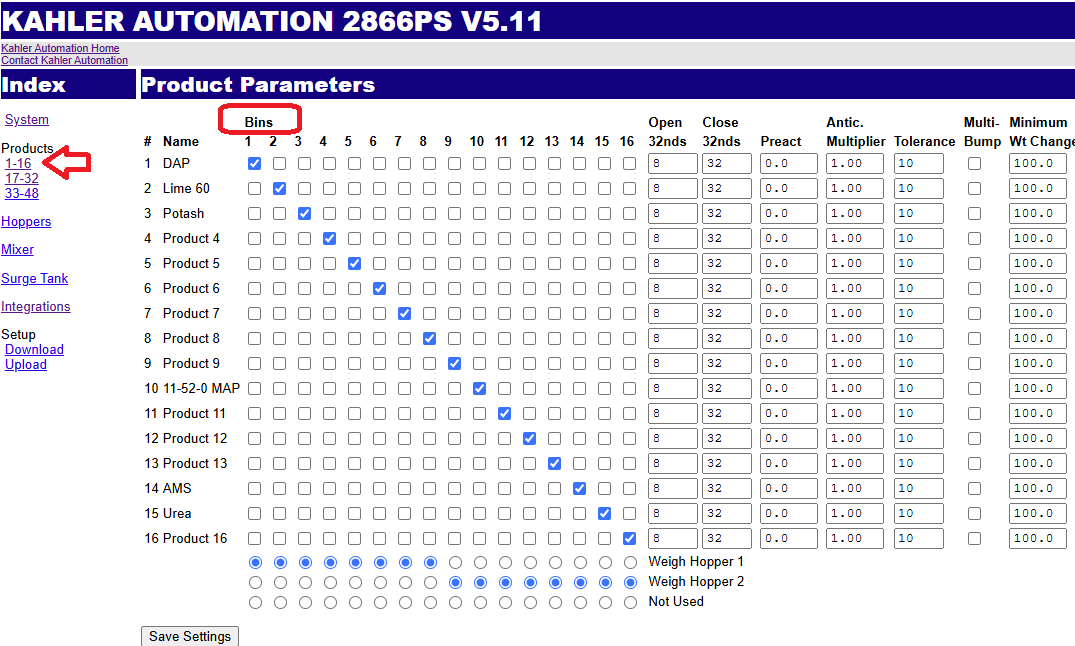
Task: Click Preact field for Product 16
Action: coord(788,539)
